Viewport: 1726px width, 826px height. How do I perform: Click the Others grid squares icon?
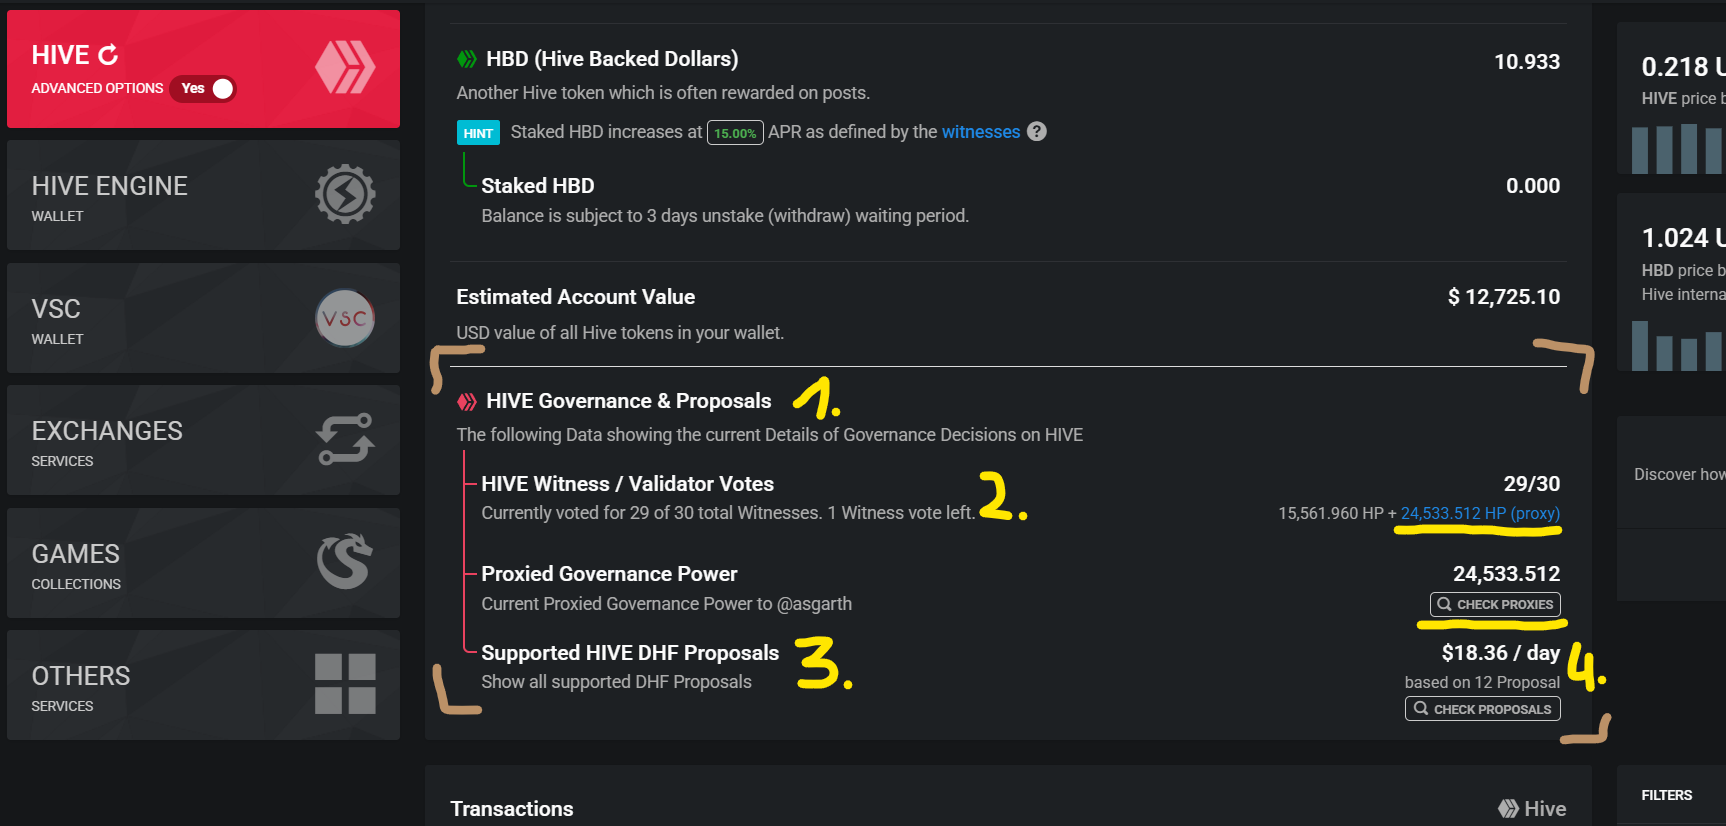[x=345, y=684]
